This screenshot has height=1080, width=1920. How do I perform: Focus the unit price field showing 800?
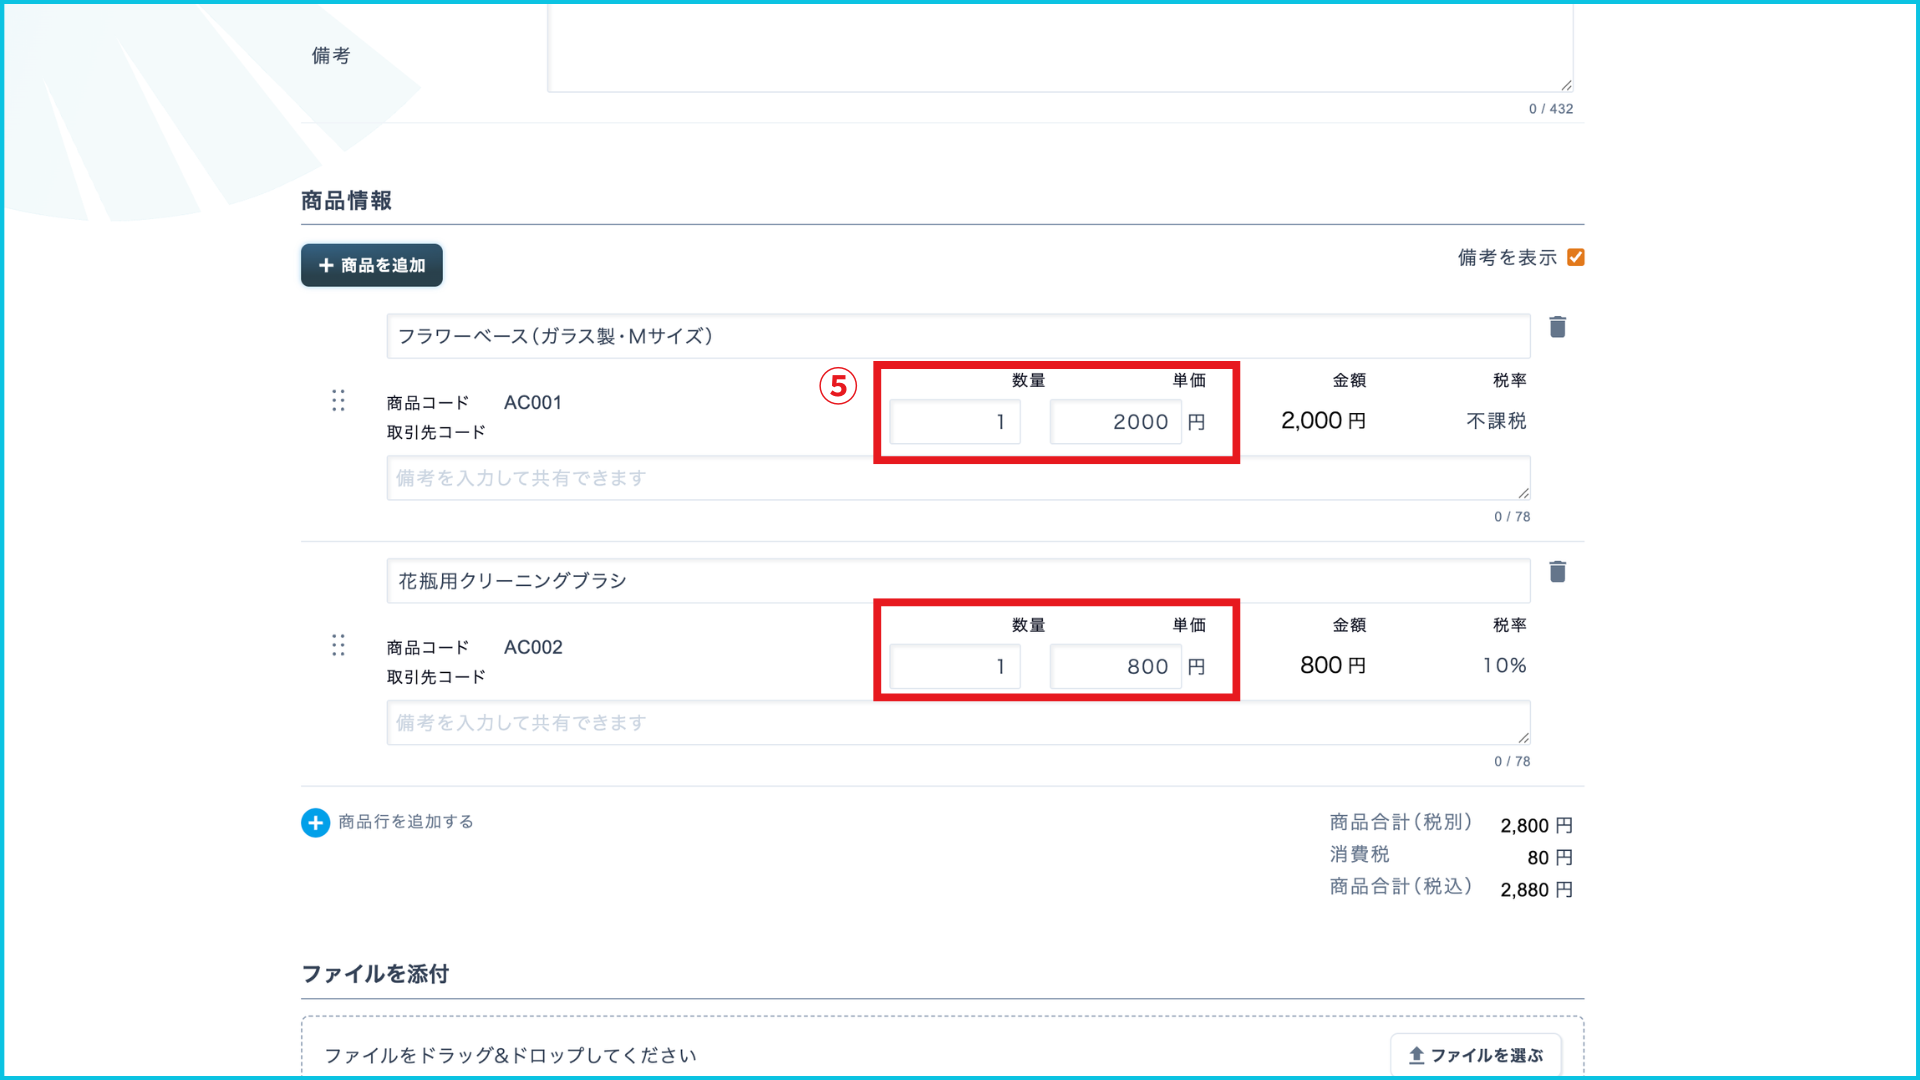tap(1114, 667)
